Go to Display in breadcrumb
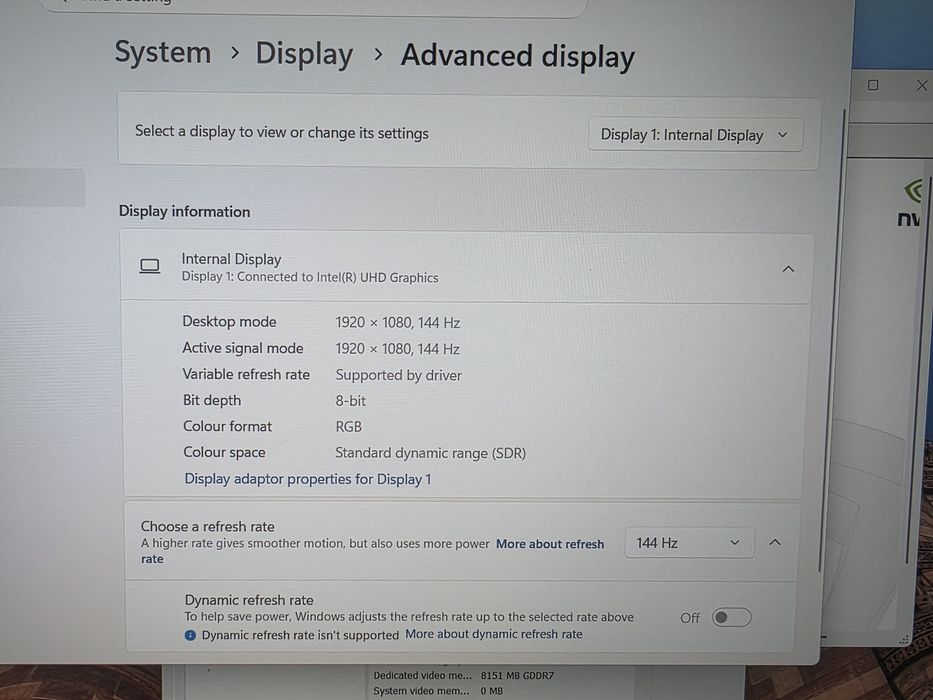Viewport: 933px width, 700px height. coord(304,54)
